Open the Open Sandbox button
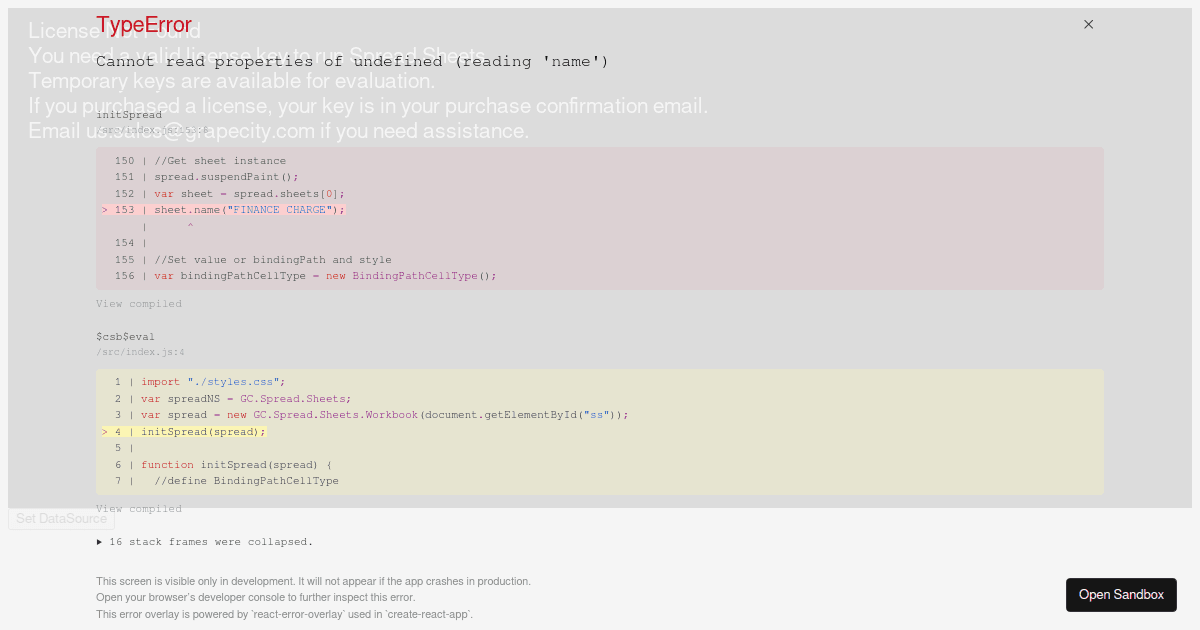Screen dimensions: 1200x630 coord(1121,594)
